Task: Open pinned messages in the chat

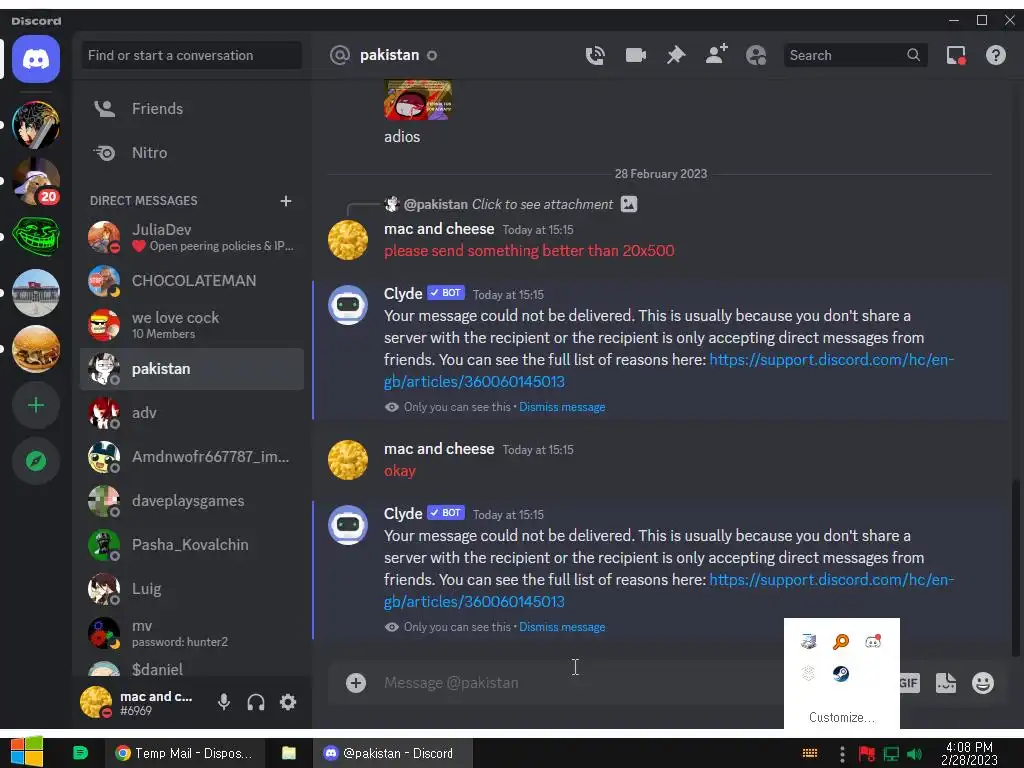Action: coord(676,56)
